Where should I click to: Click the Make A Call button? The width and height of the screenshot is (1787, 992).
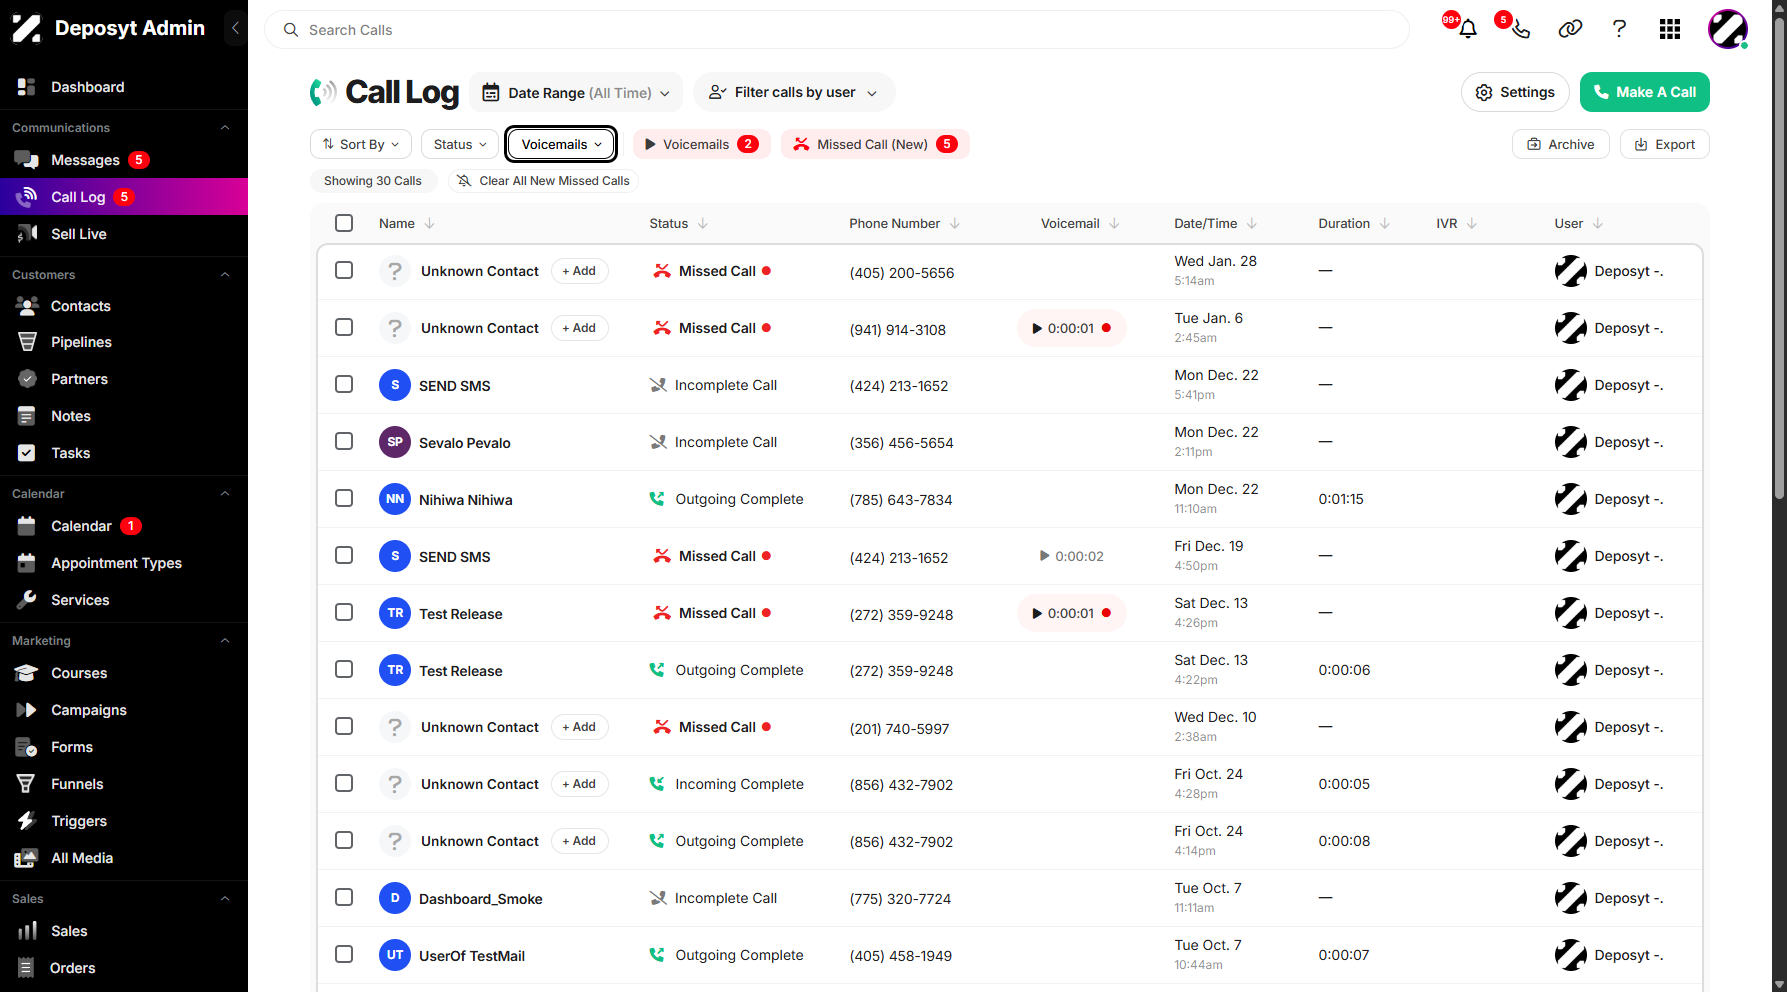click(x=1644, y=92)
